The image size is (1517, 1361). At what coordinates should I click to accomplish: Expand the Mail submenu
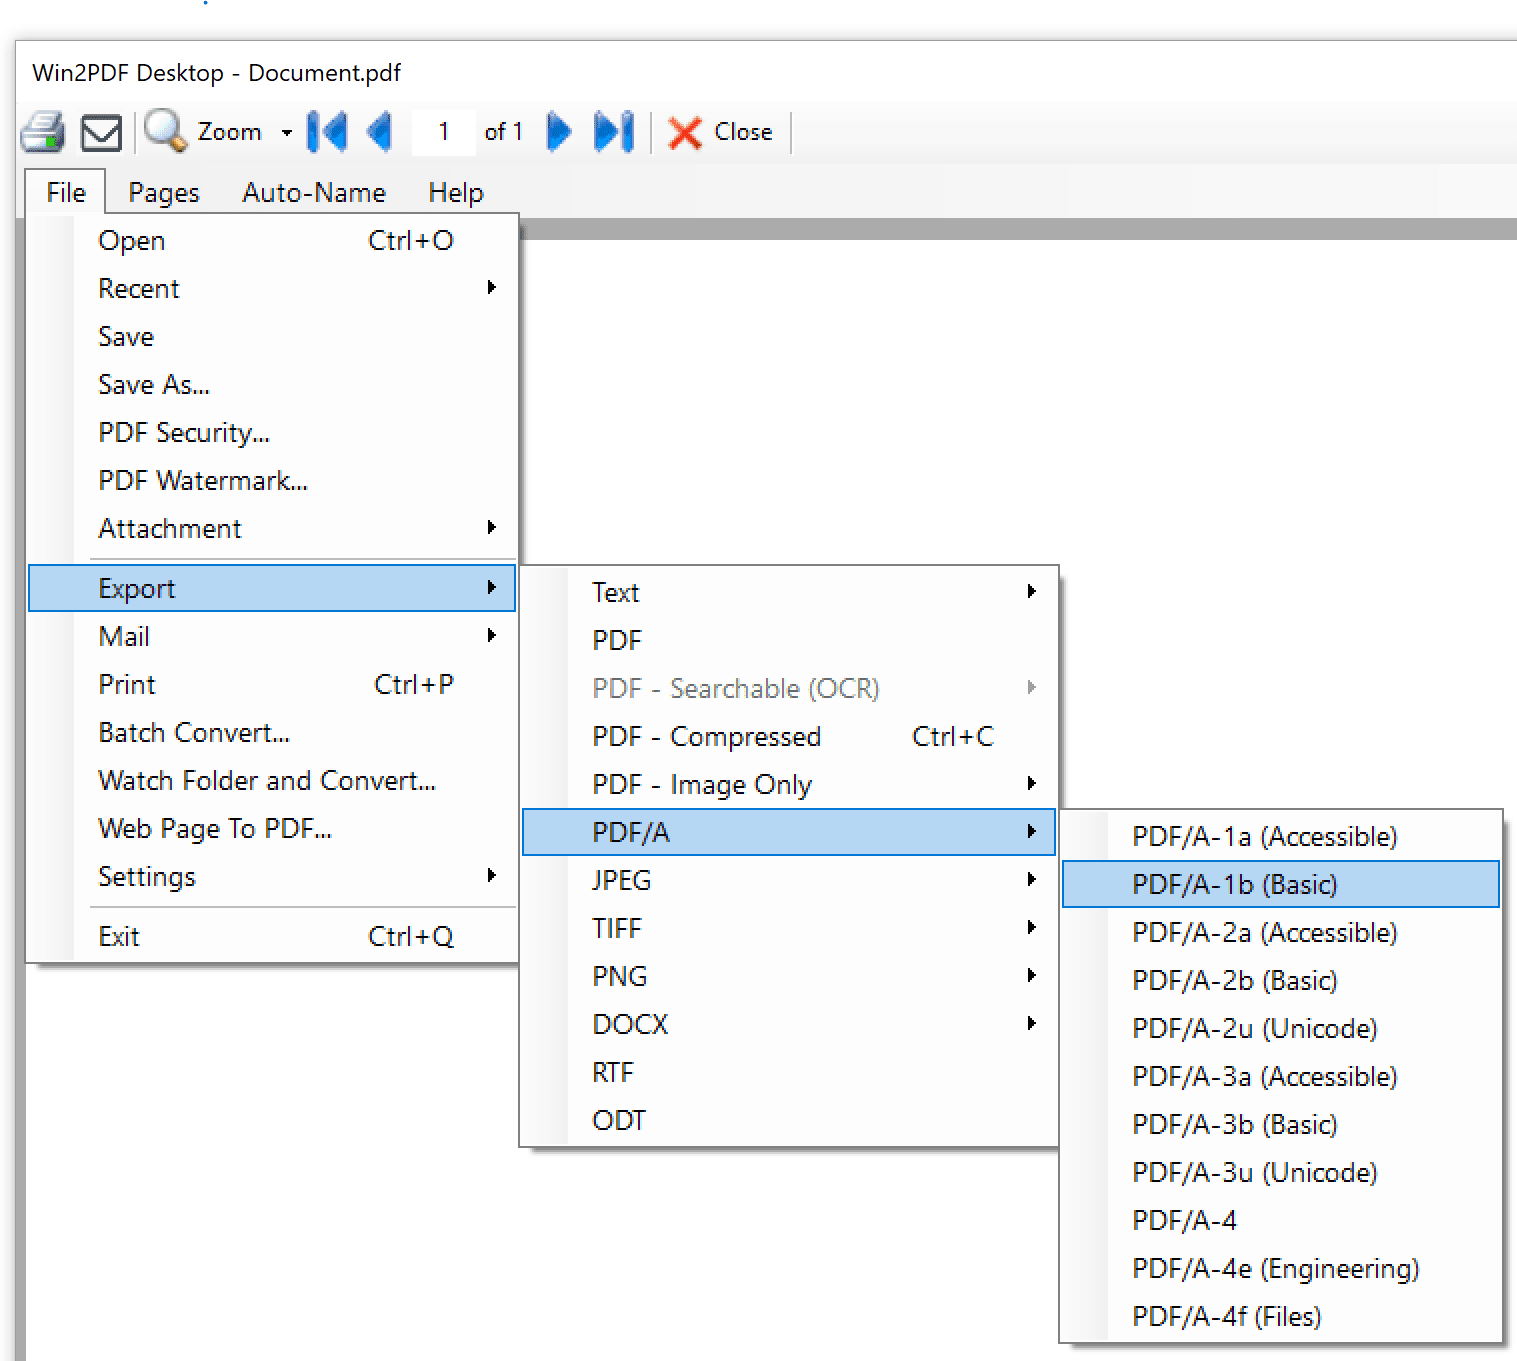(x=272, y=636)
